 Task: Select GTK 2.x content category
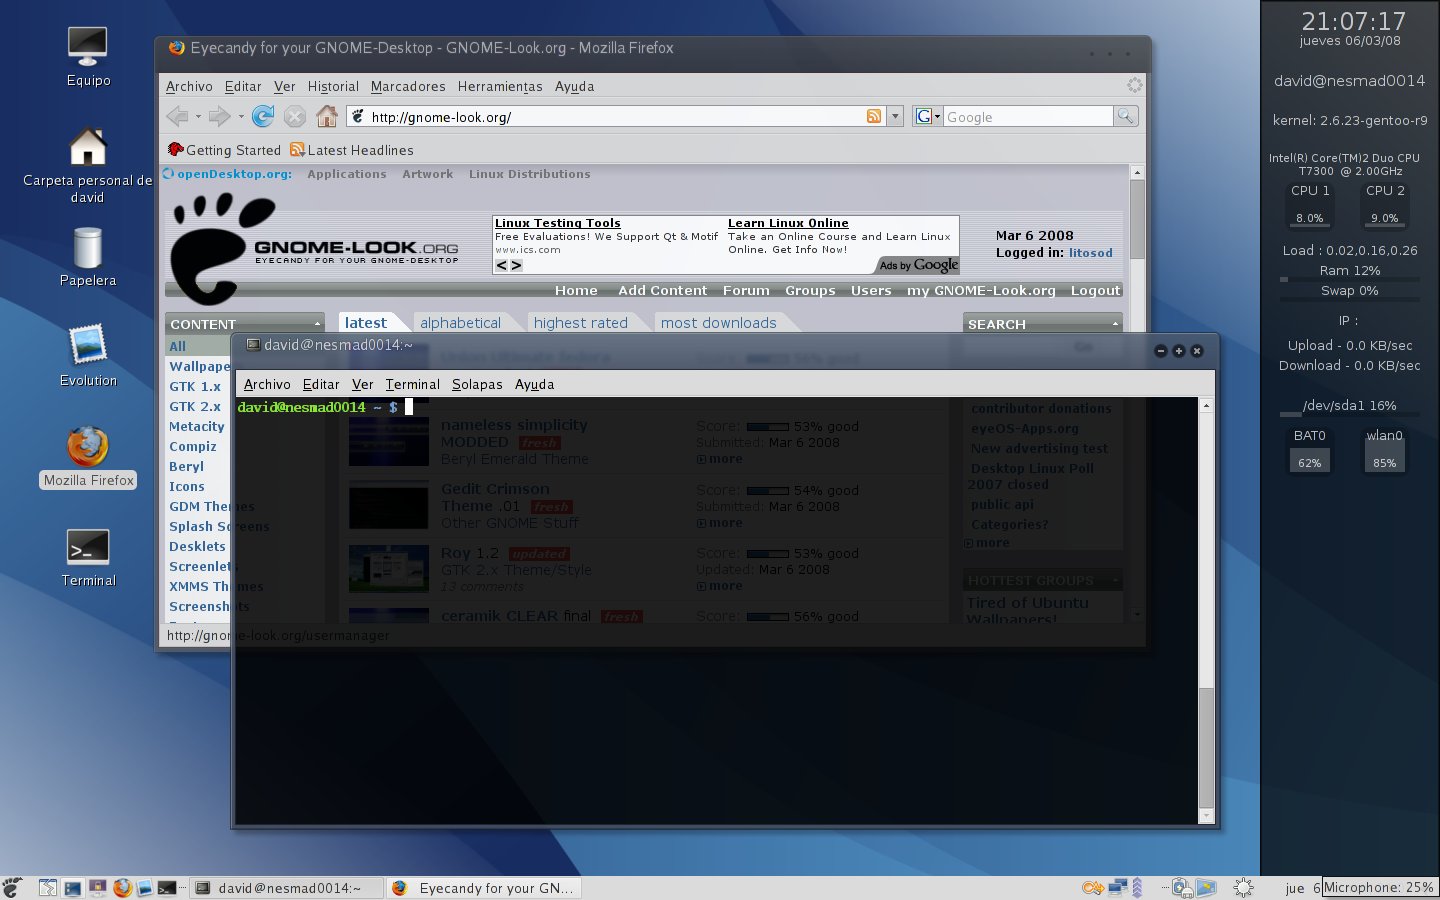coord(195,406)
